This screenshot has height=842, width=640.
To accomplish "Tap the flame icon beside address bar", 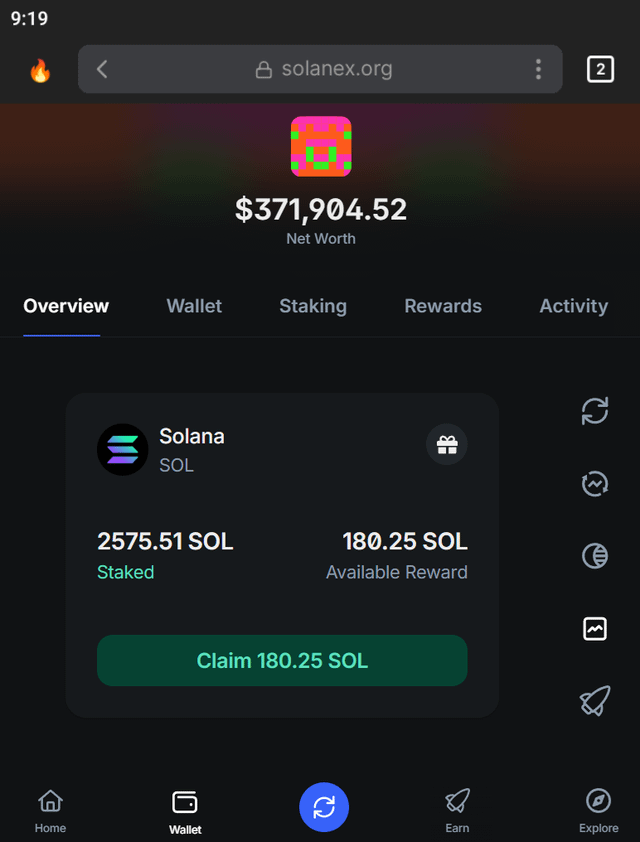I will point(40,70).
